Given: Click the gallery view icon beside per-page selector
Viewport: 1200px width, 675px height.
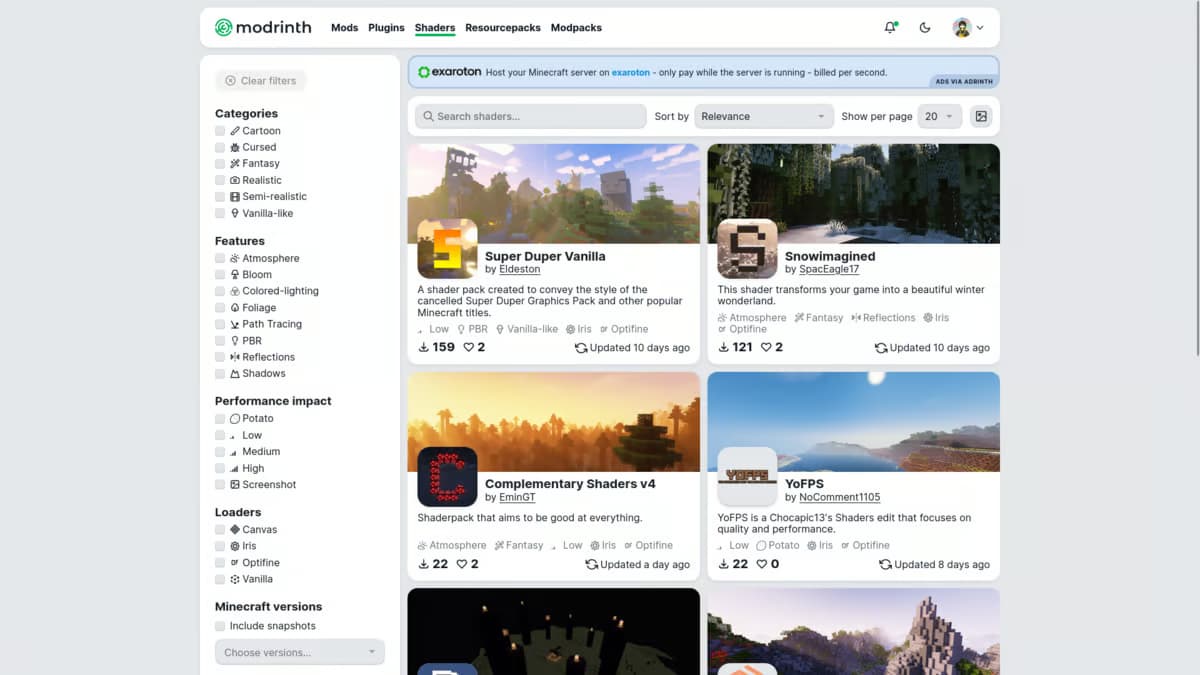Looking at the screenshot, I should point(980,116).
